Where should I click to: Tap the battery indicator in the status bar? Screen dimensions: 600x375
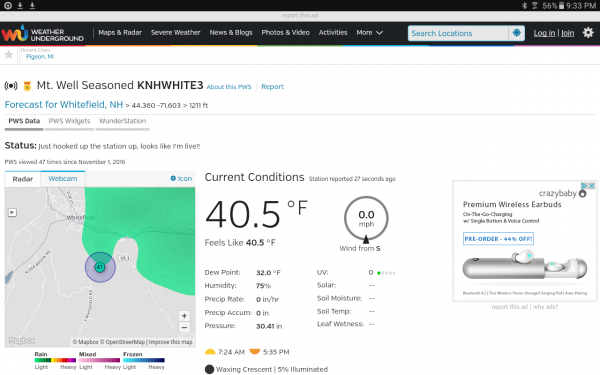[x=561, y=5]
